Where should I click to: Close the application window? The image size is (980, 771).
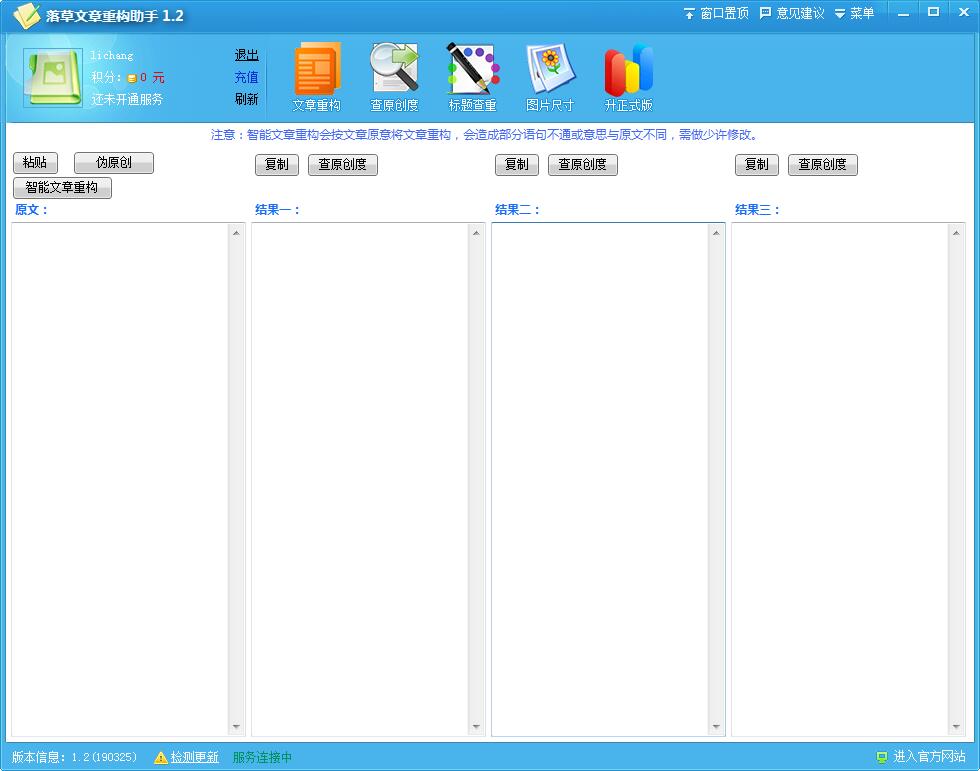964,13
